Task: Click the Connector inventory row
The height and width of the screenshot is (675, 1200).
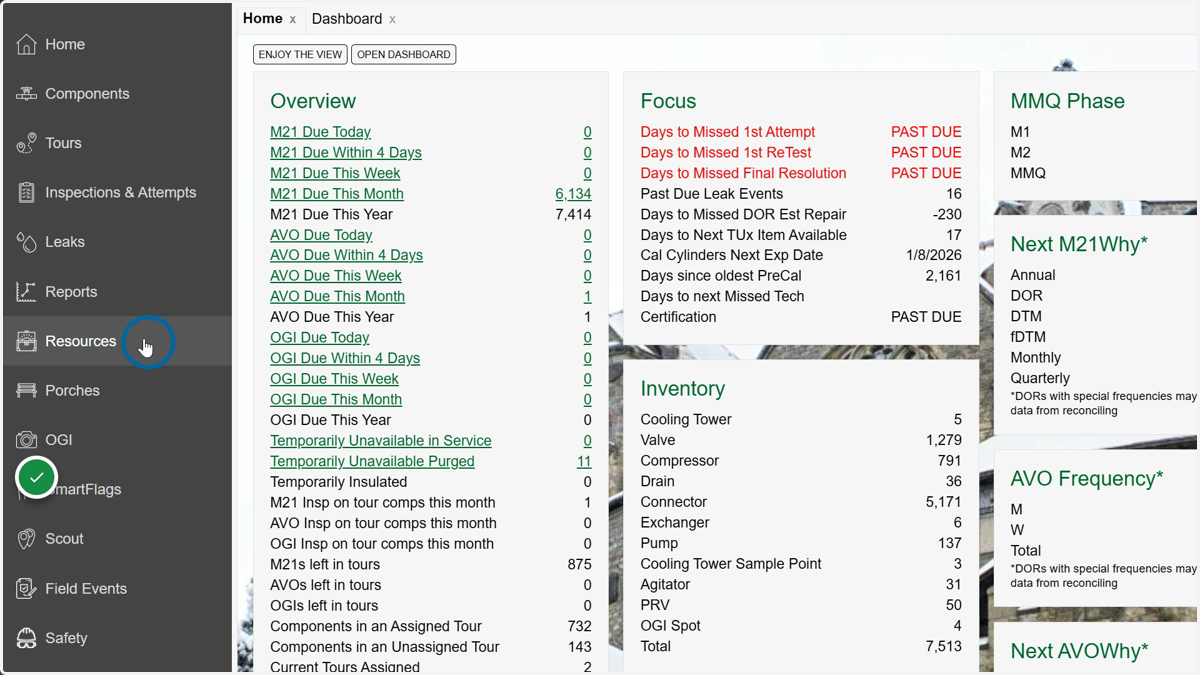Action: [x=801, y=502]
